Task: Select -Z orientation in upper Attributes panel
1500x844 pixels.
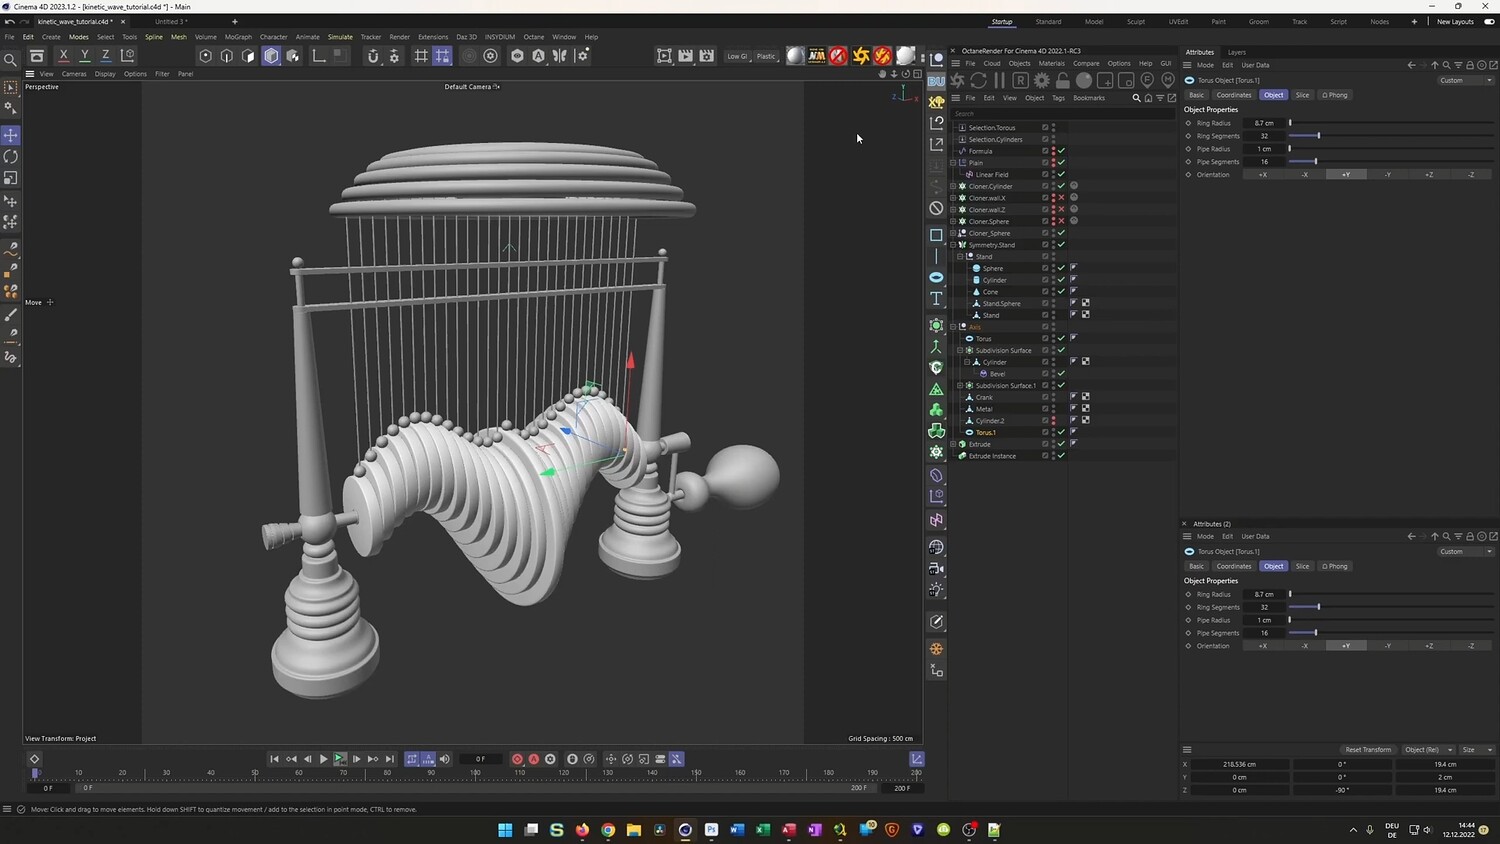Action: tap(1471, 175)
